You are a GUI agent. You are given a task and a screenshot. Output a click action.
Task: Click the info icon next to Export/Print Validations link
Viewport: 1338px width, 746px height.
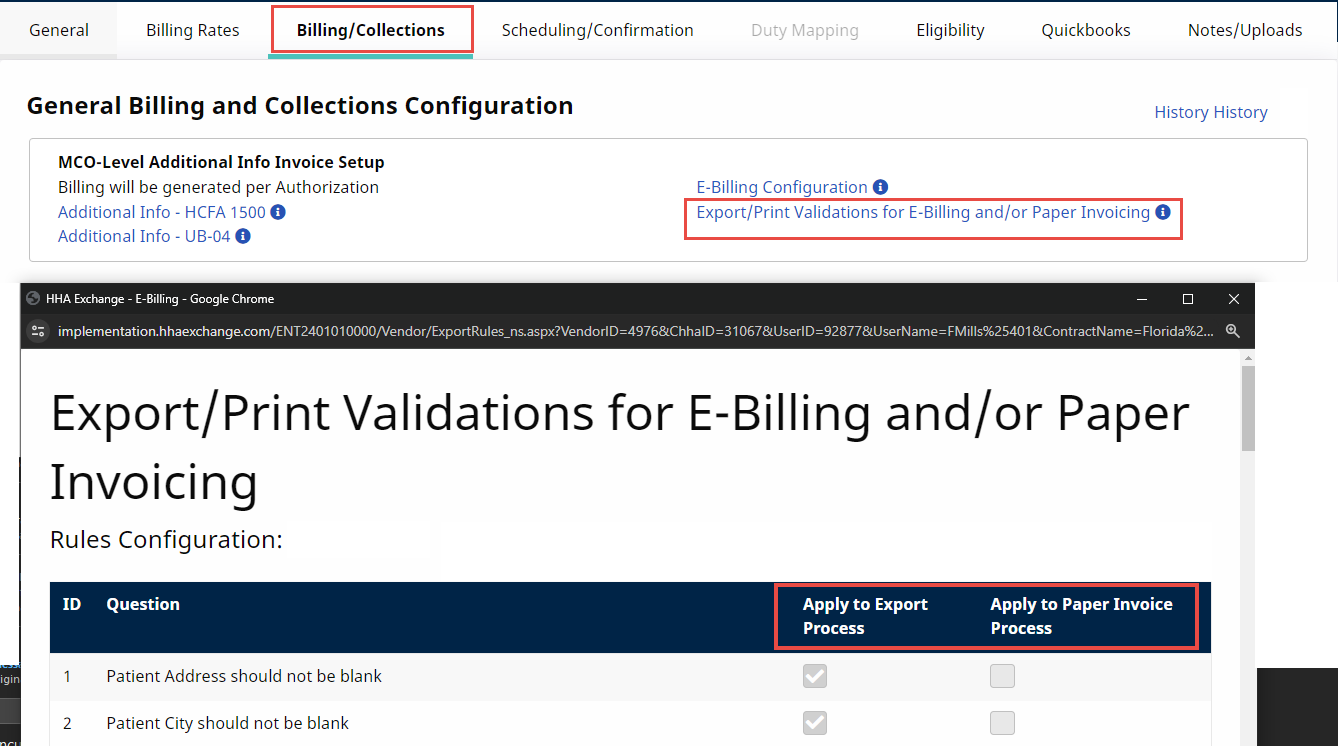[1163, 212]
